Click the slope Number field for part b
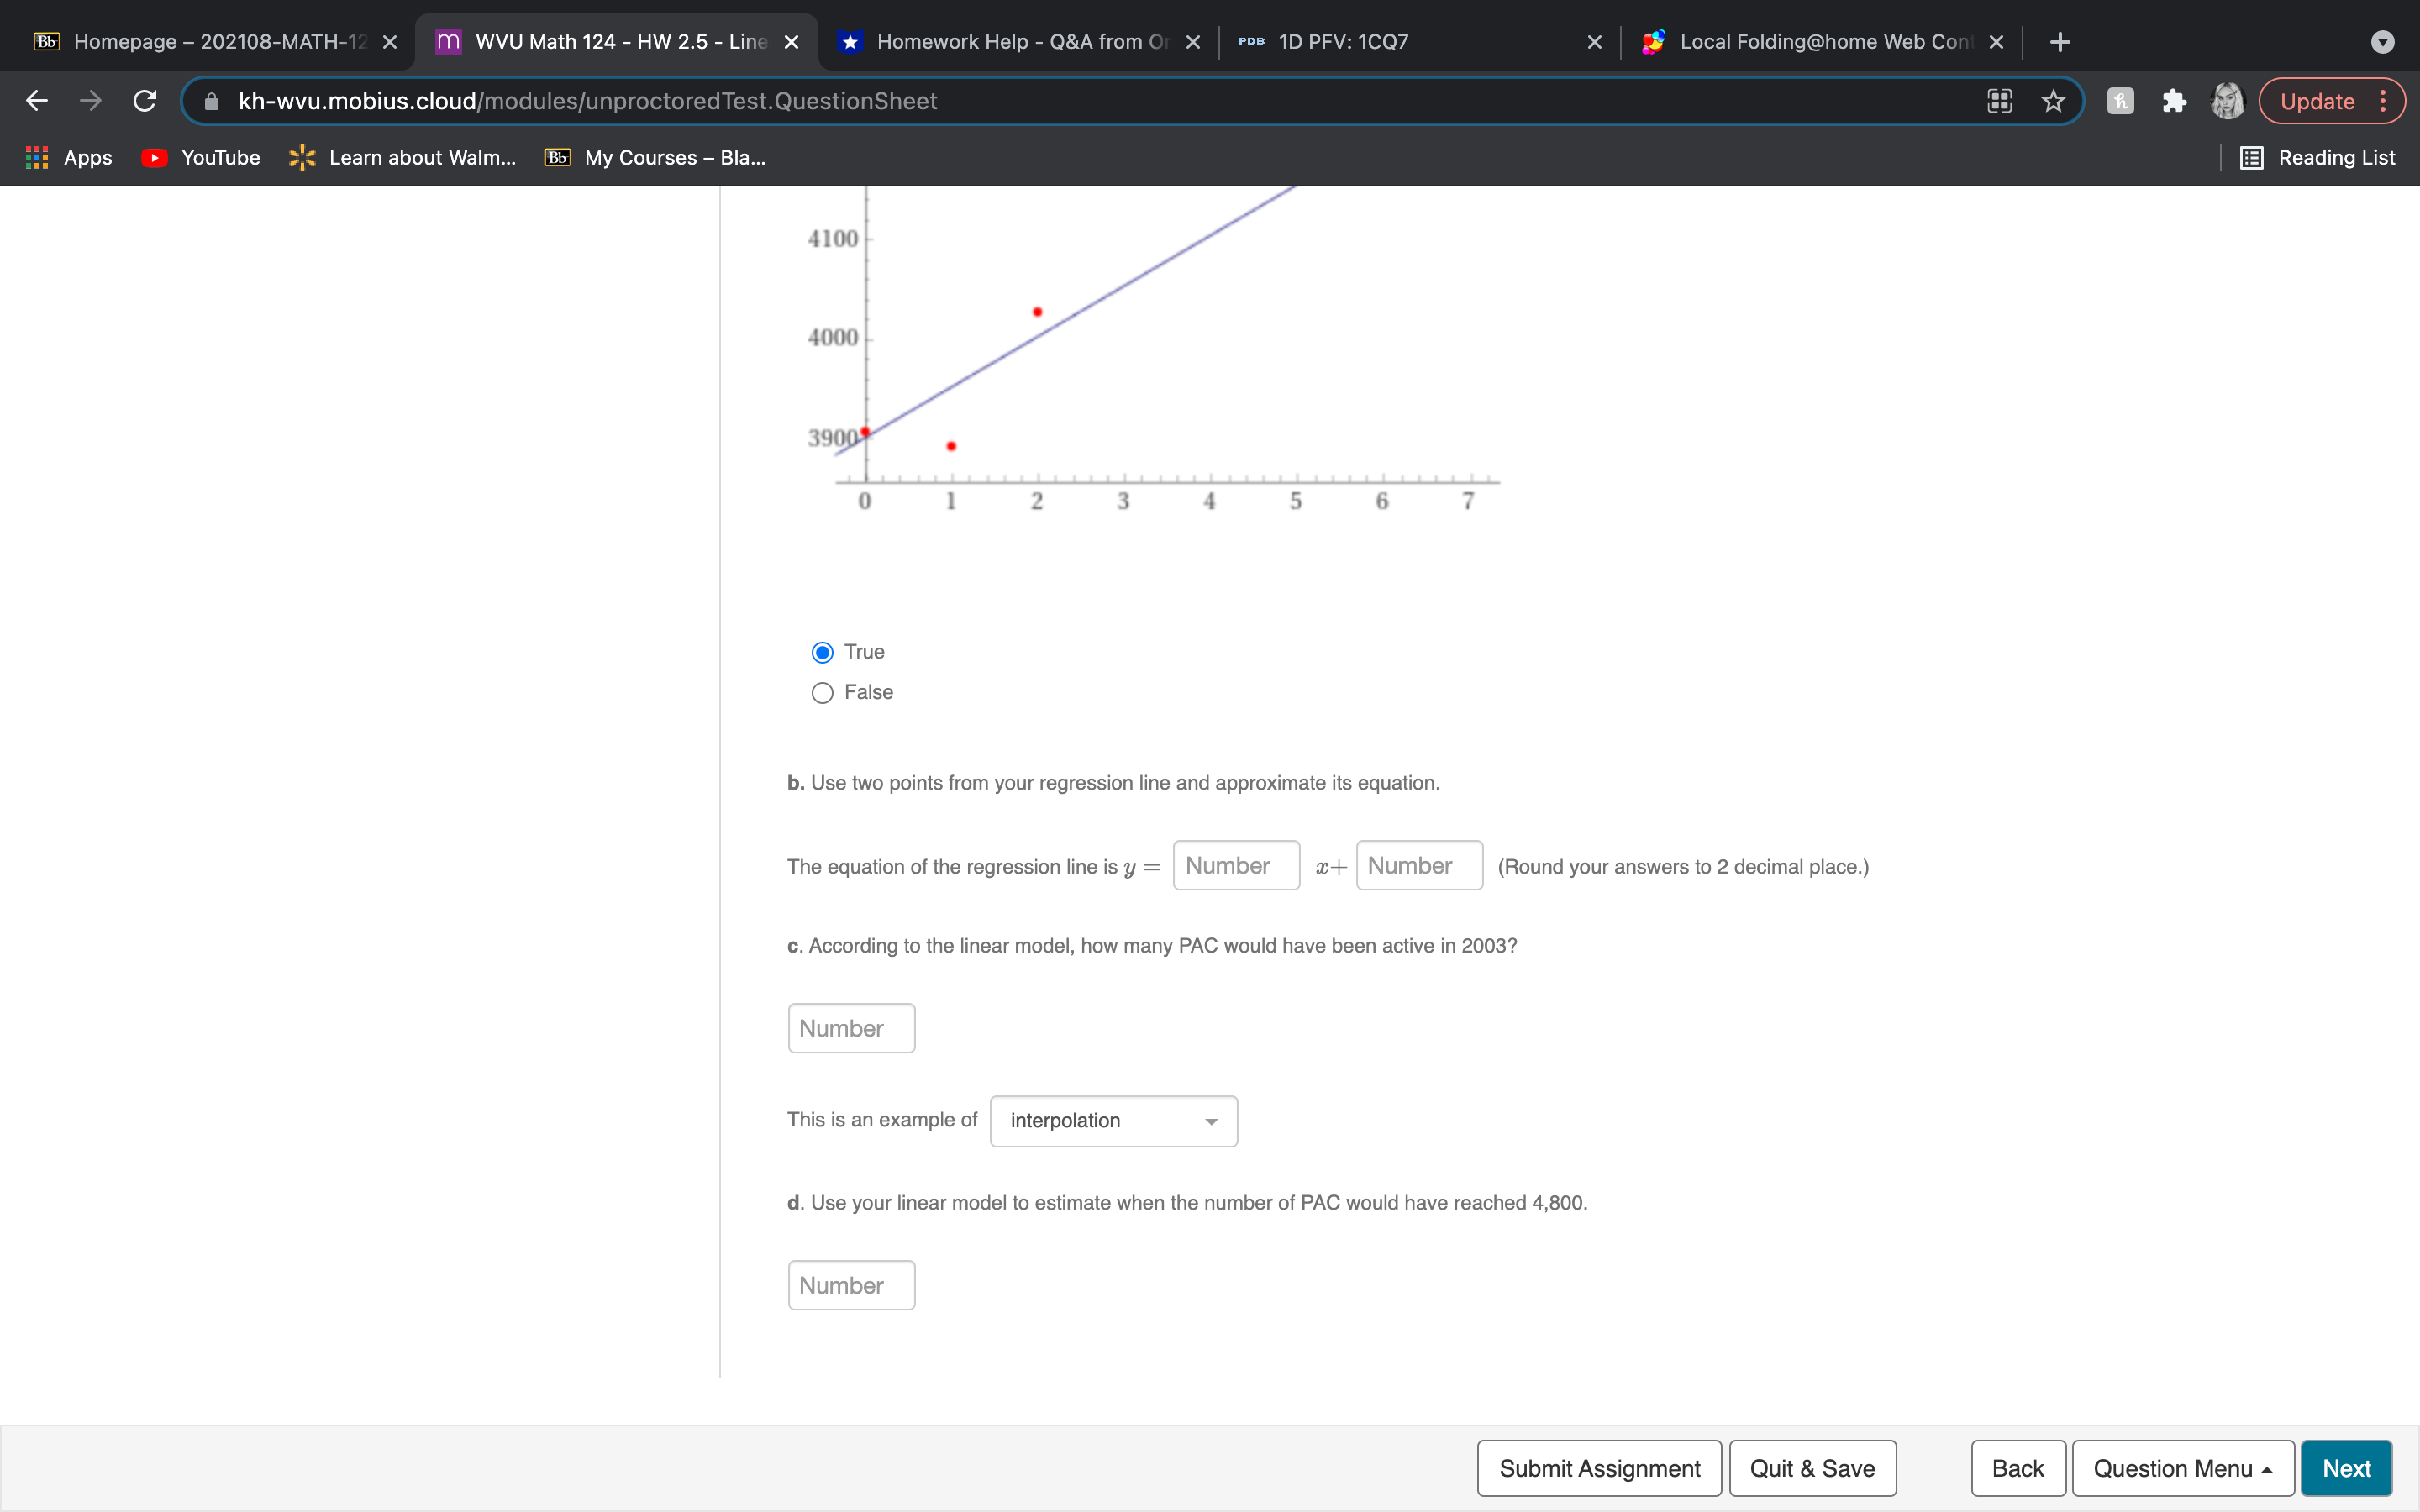The width and height of the screenshot is (2420, 1512). coord(1234,865)
